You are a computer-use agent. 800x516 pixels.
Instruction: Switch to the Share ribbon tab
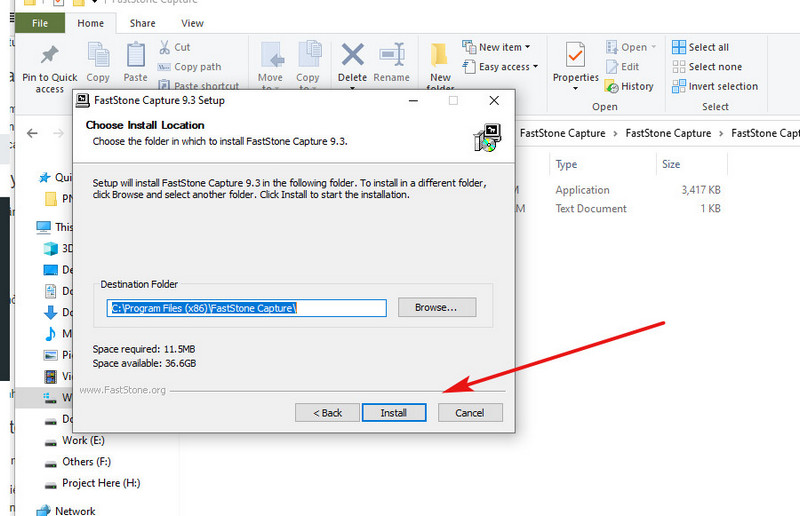click(142, 23)
